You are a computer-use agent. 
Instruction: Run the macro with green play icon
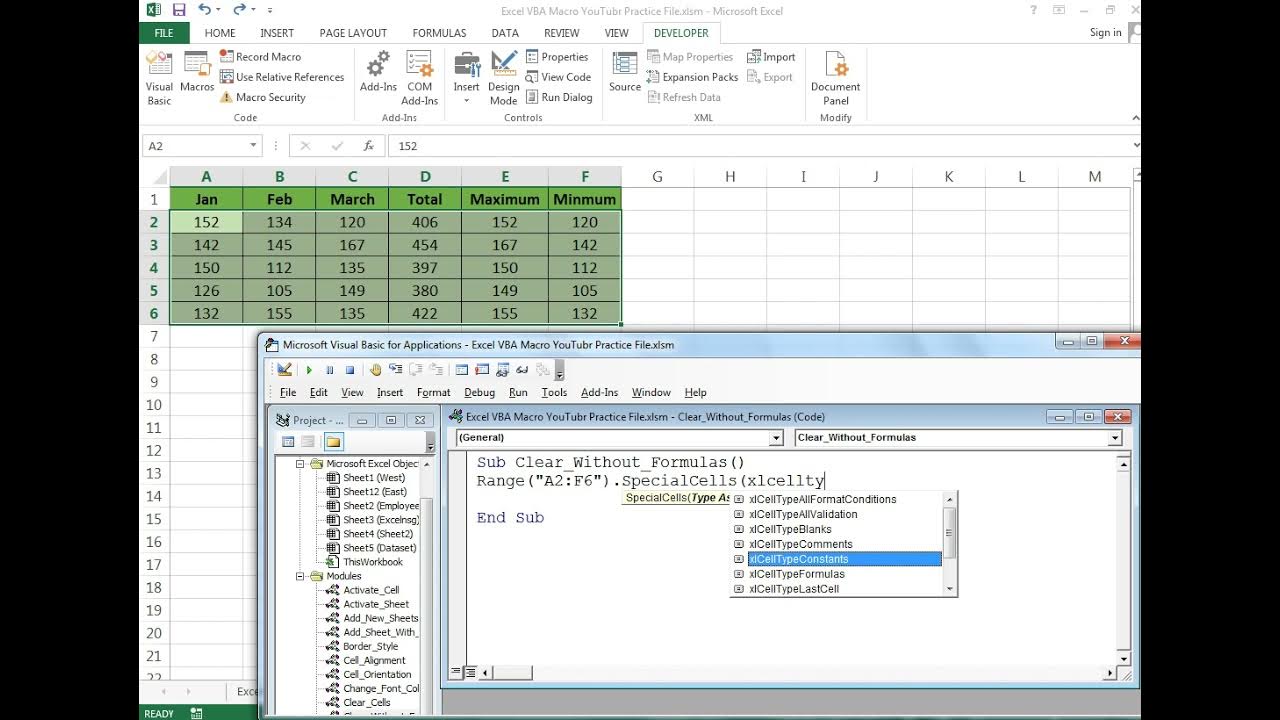click(309, 370)
